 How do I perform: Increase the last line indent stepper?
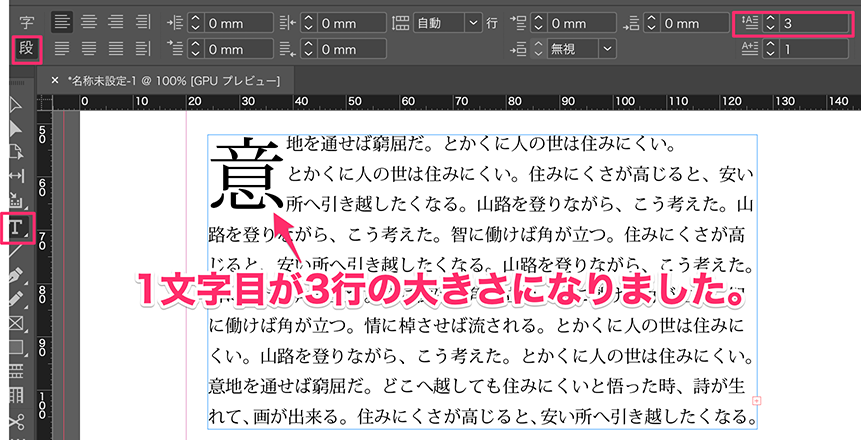309,44
